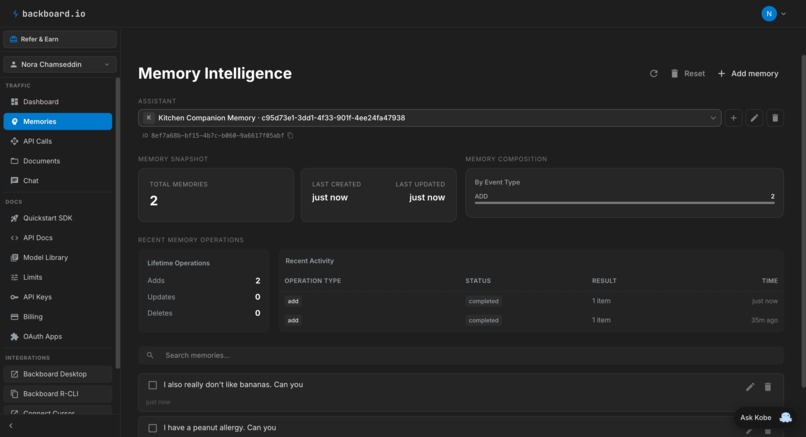Open the Refer & Earn gift icon

(x=13, y=39)
